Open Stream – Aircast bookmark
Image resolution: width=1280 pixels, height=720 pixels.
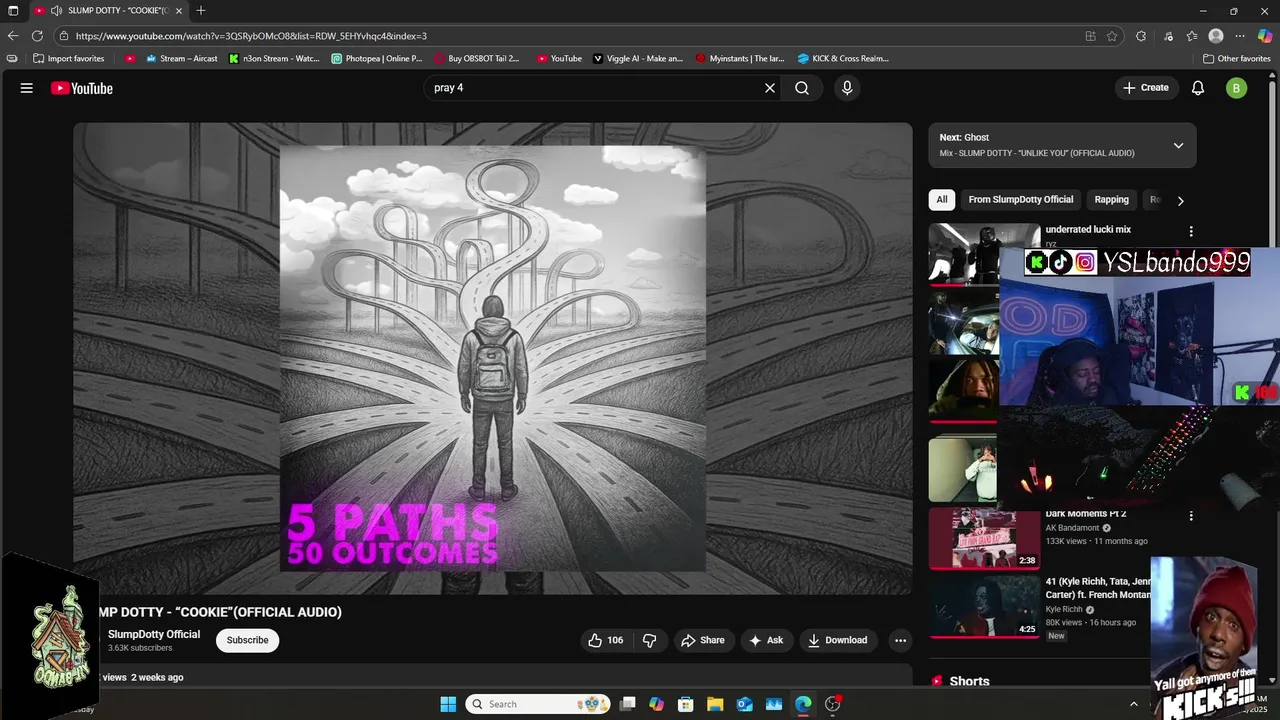(184, 58)
